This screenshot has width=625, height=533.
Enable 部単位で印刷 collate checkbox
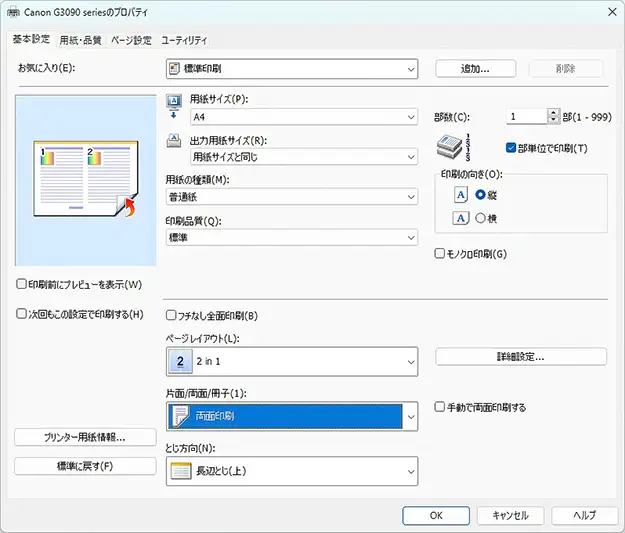[511, 148]
